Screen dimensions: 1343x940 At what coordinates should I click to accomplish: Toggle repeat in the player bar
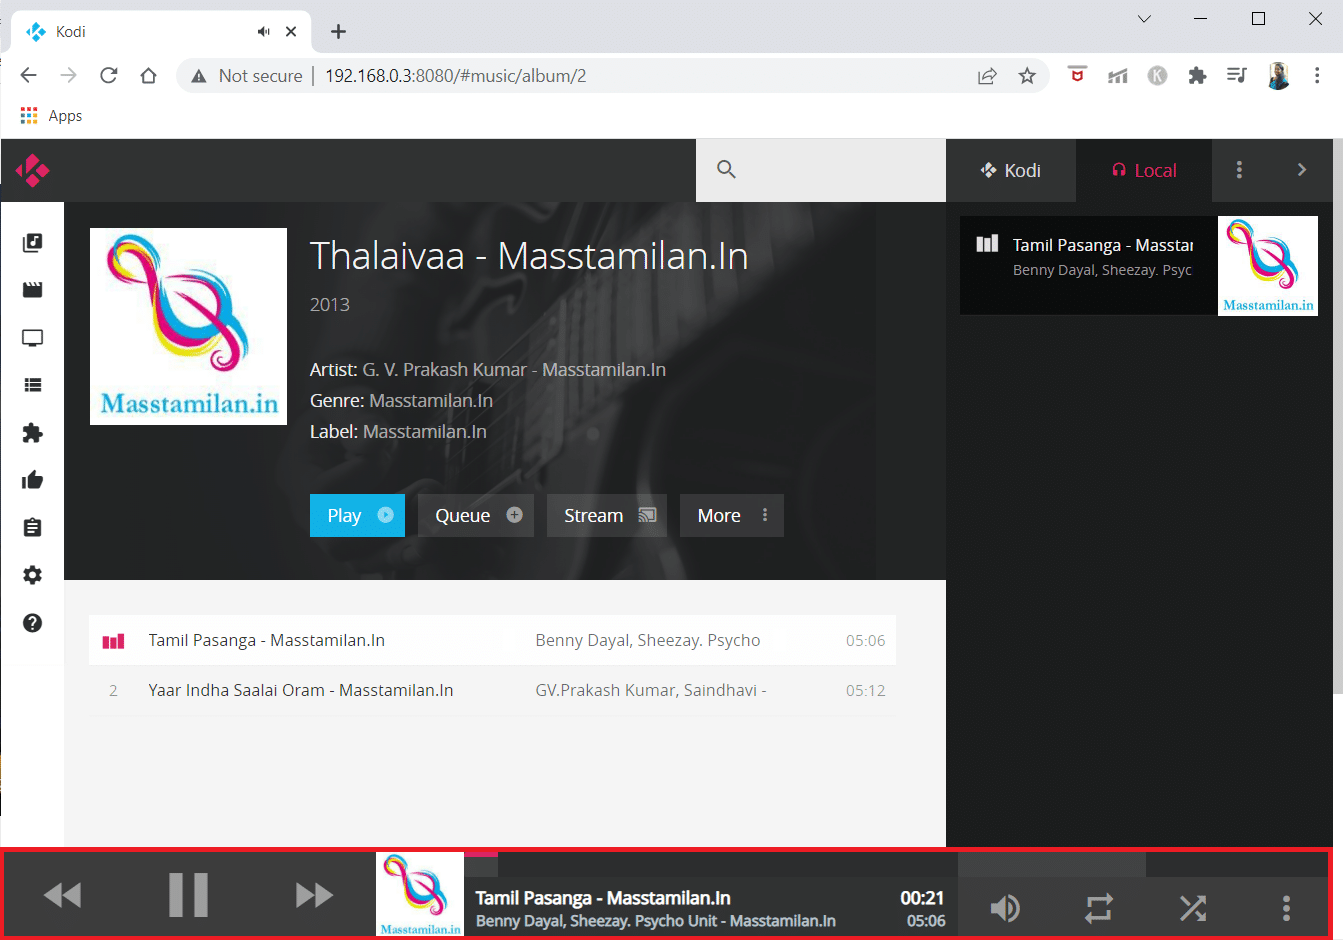(1099, 908)
